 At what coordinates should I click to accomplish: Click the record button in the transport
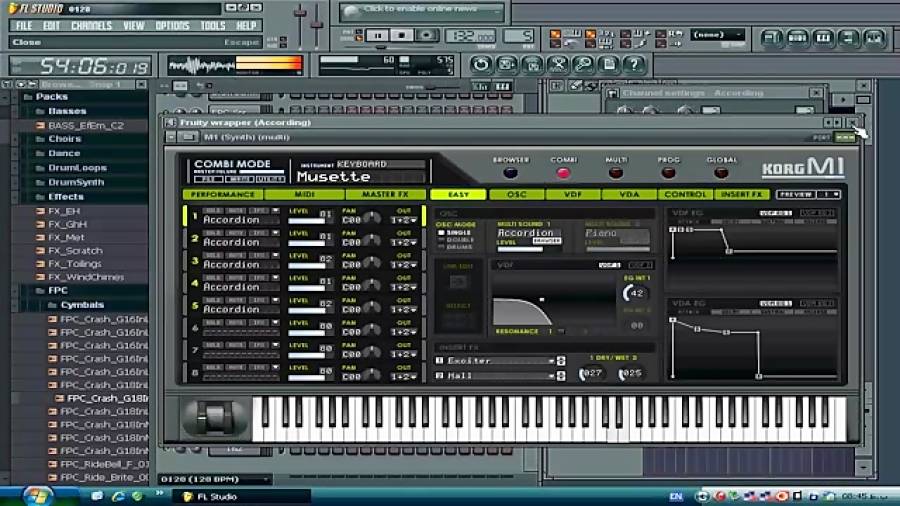click(x=426, y=36)
